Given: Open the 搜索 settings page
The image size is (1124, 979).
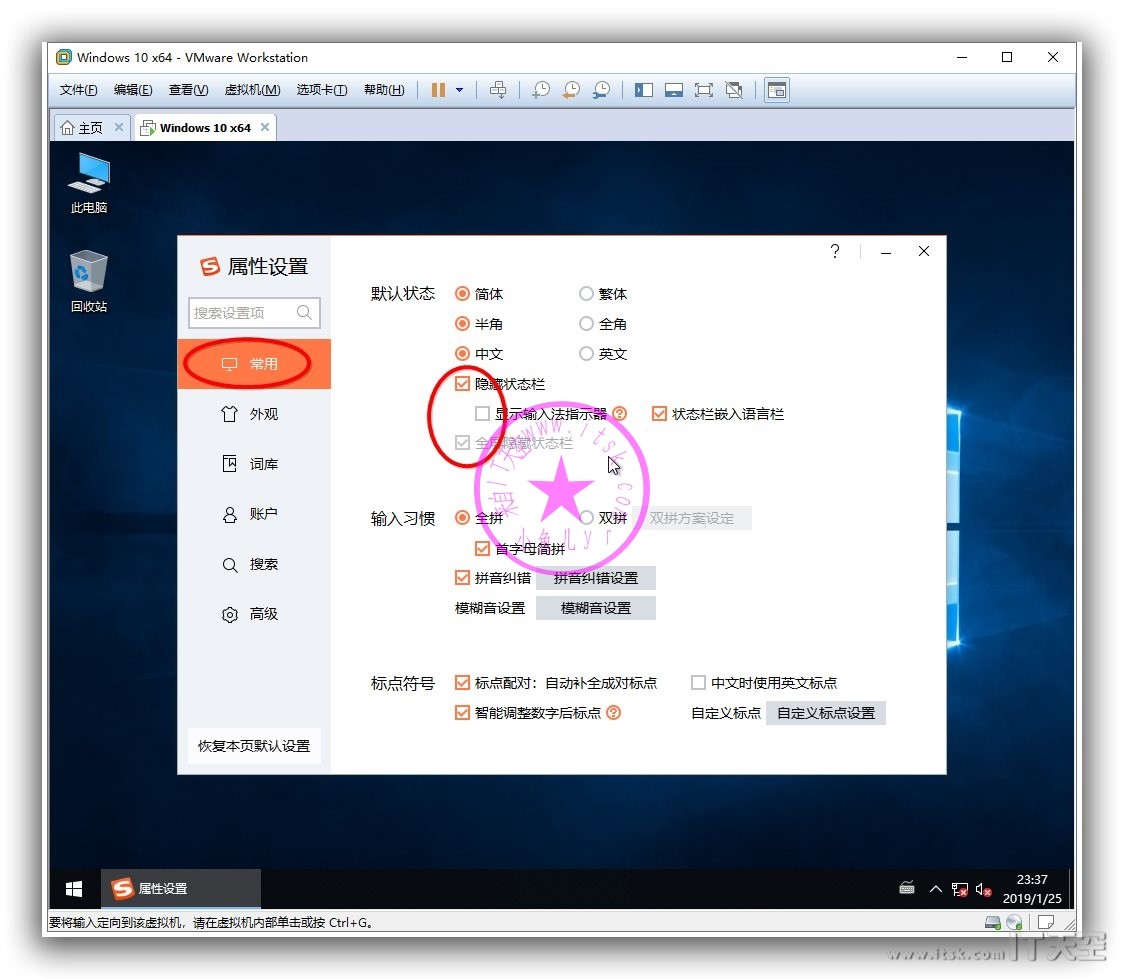Looking at the screenshot, I should (254, 565).
